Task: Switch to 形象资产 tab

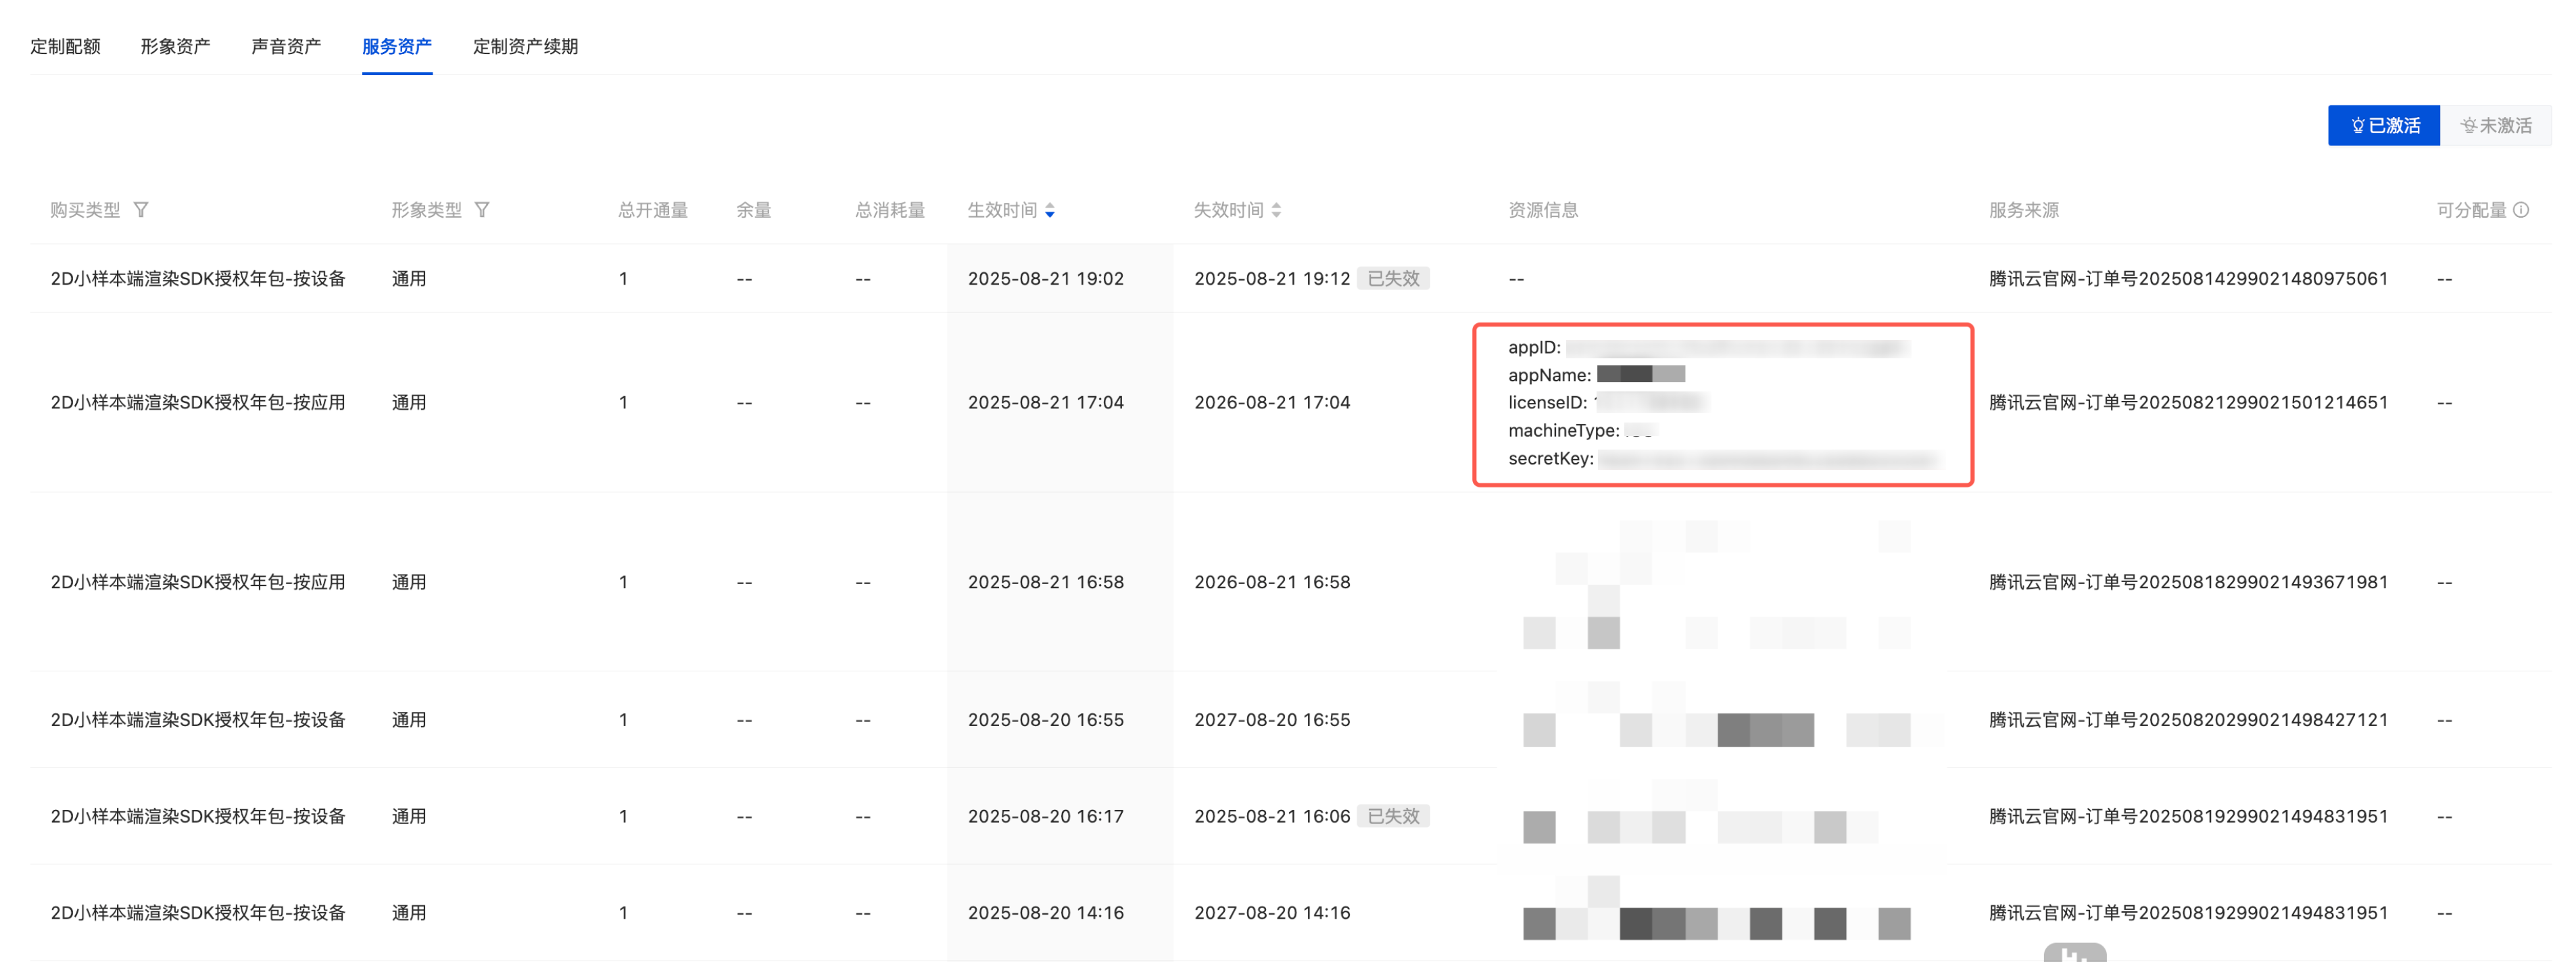Action: 175,47
